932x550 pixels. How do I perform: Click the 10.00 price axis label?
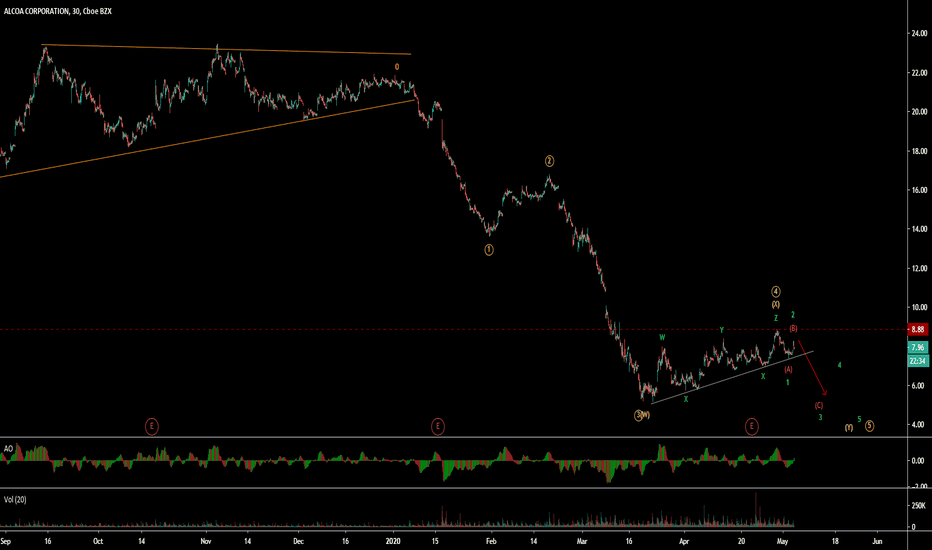click(919, 307)
